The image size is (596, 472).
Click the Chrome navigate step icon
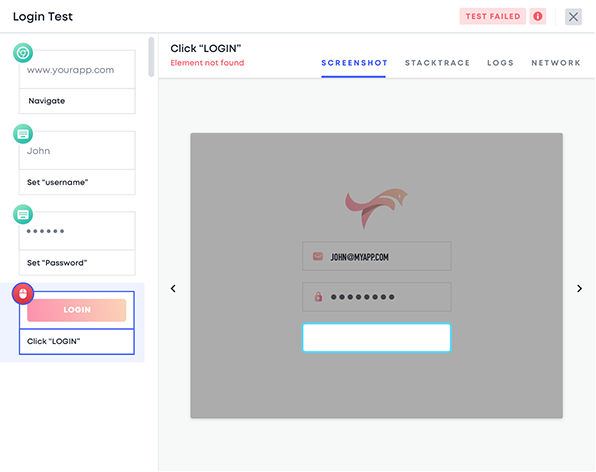23,53
